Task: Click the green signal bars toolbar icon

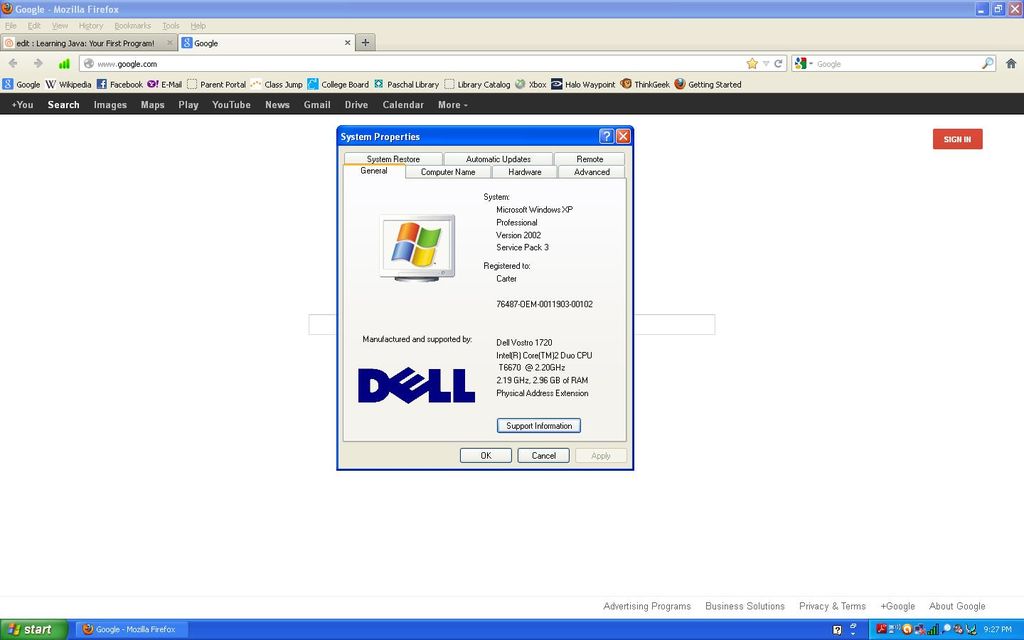Action: click(63, 63)
